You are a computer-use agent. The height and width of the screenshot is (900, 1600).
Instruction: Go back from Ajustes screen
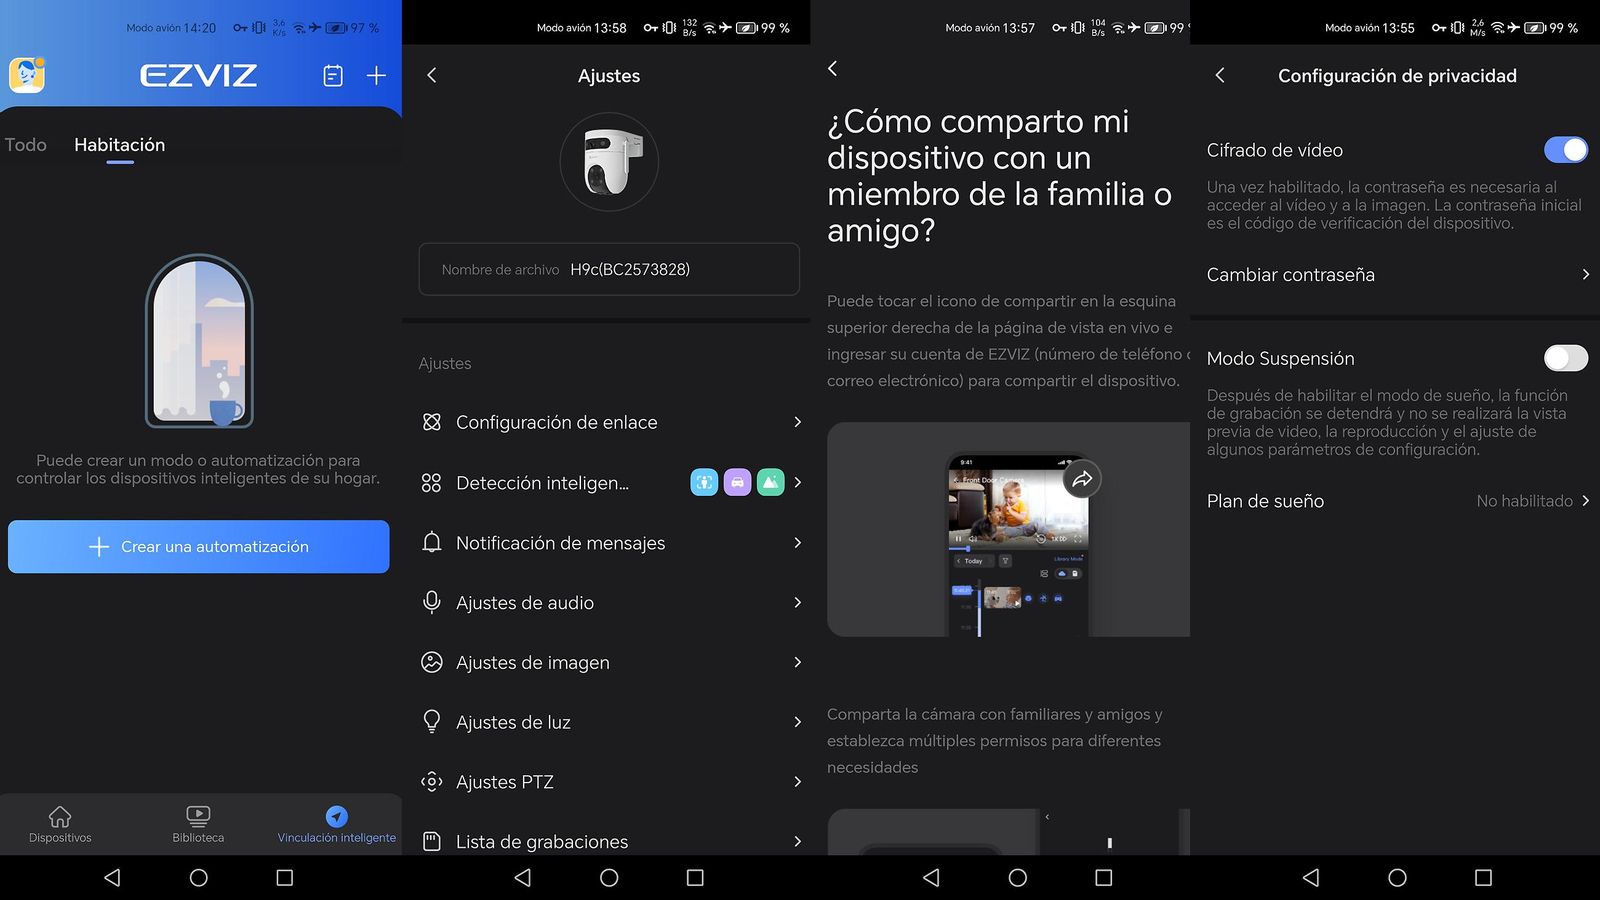point(432,76)
